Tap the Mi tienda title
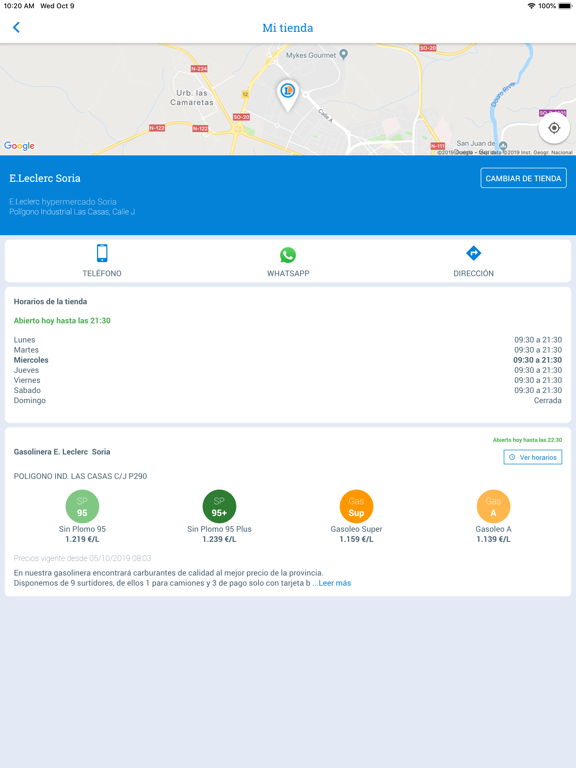The height and width of the screenshot is (768, 576). point(288,28)
